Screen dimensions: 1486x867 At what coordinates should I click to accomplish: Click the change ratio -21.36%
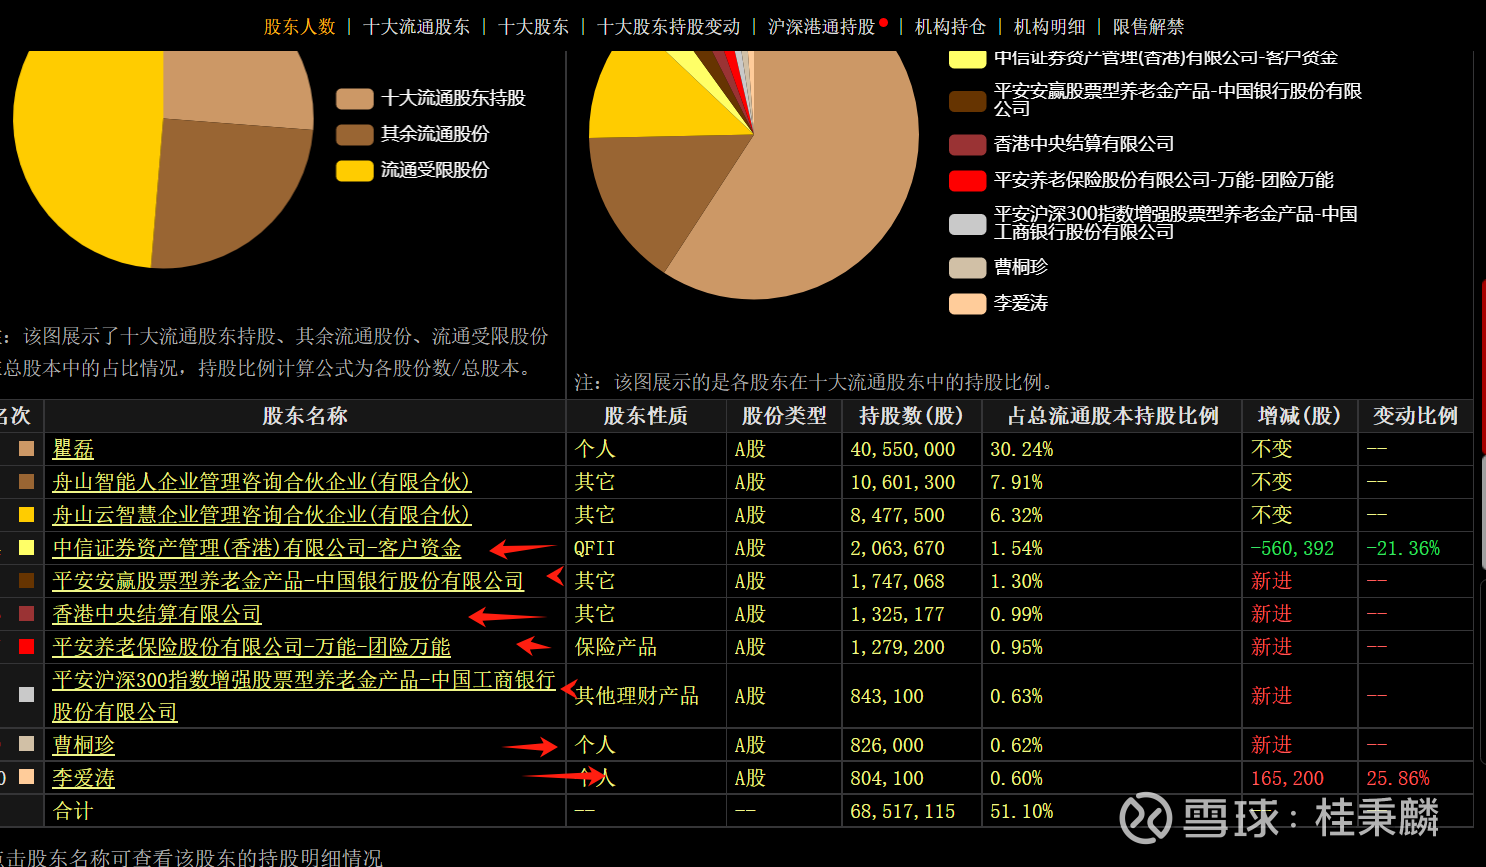click(1403, 549)
